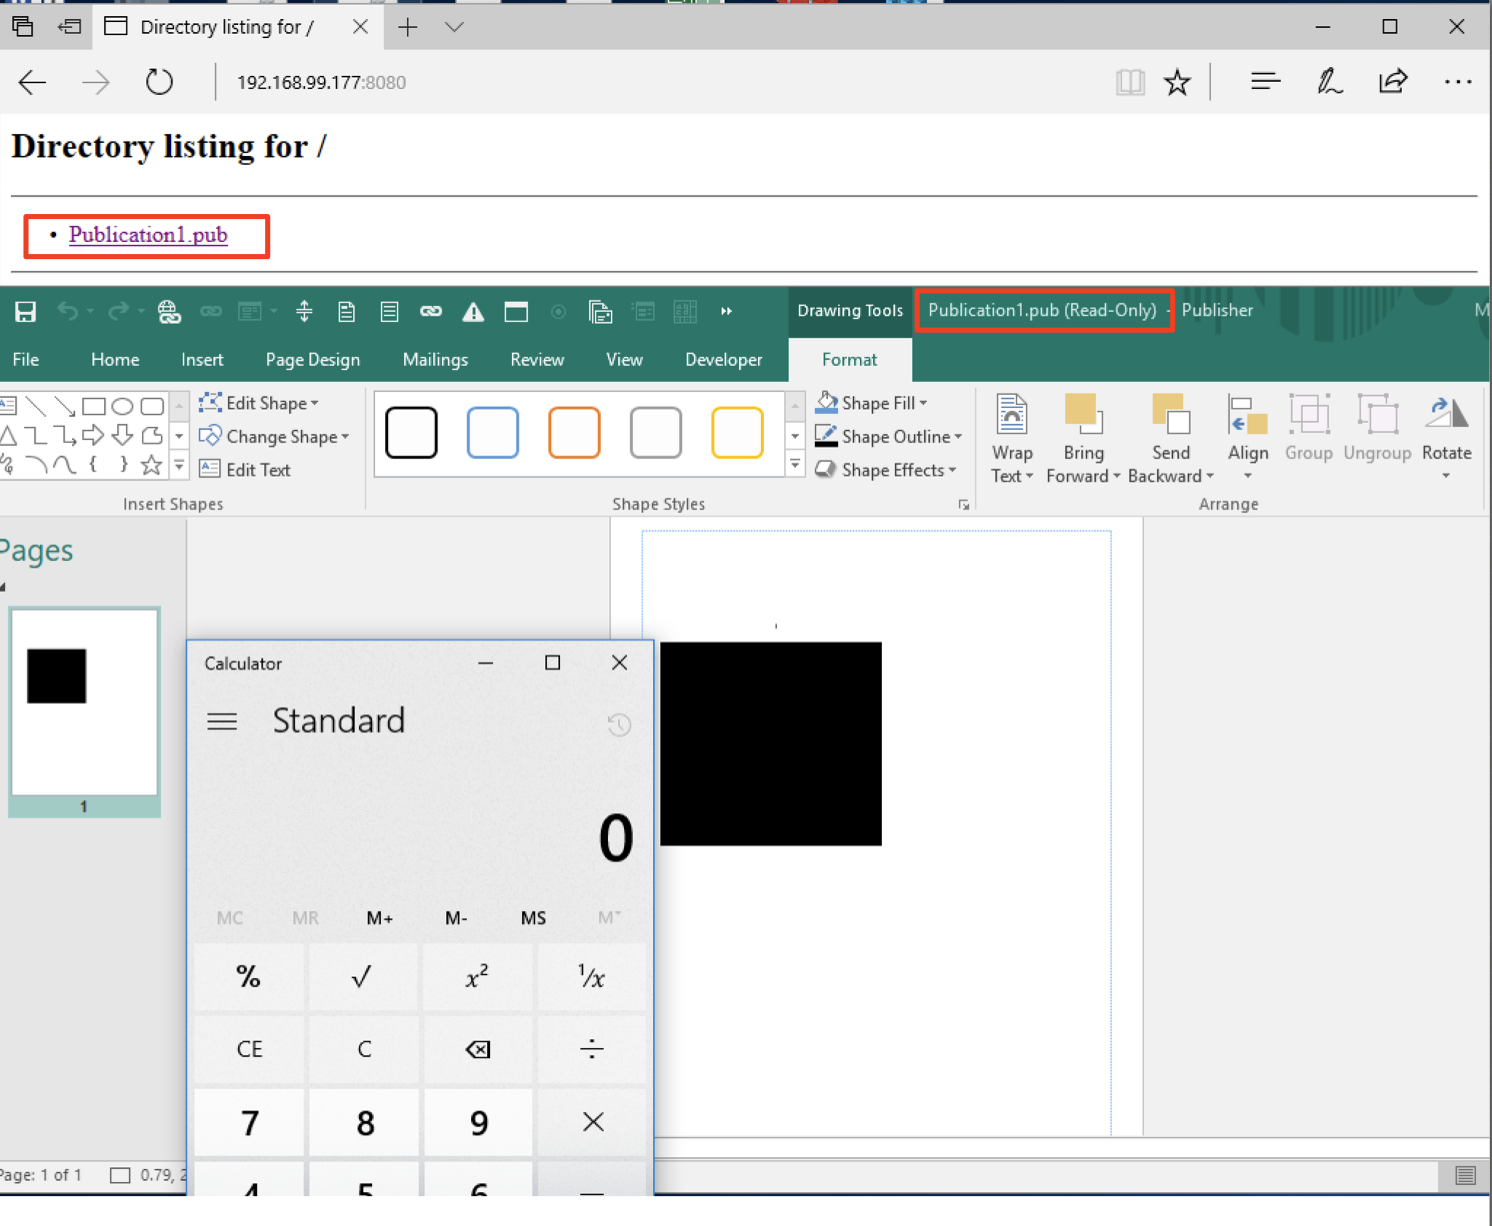1492x1226 pixels.
Task: Open the Publication1.pub link
Action: [x=148, y=235]
